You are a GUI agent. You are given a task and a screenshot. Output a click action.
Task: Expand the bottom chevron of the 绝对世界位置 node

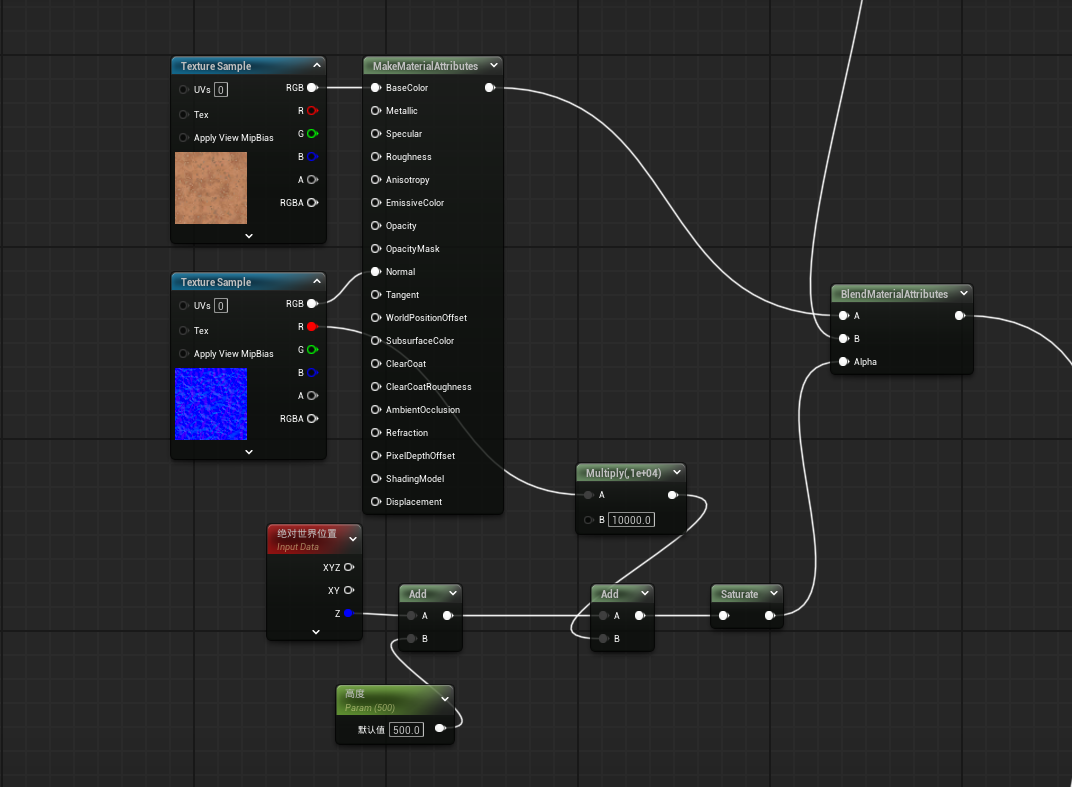315,632
